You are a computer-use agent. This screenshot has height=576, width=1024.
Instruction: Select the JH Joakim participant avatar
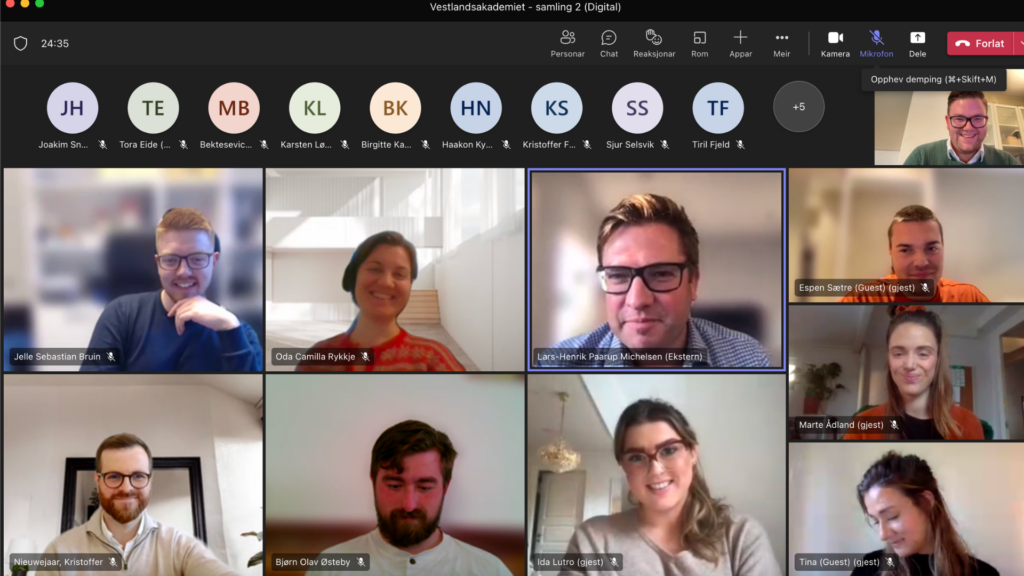point(72,108)
